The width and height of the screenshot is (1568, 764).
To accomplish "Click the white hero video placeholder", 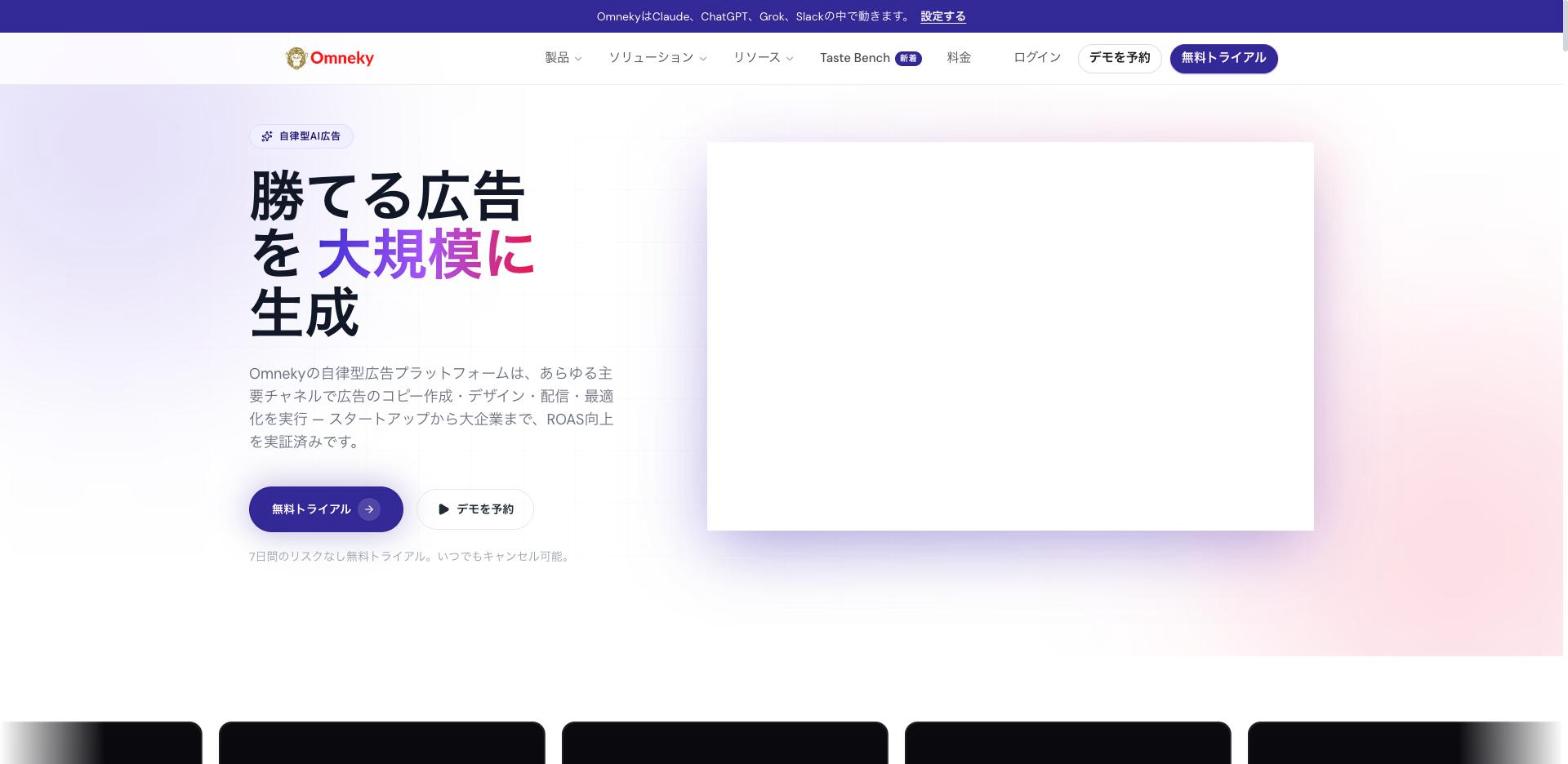I will point(1010,336).
